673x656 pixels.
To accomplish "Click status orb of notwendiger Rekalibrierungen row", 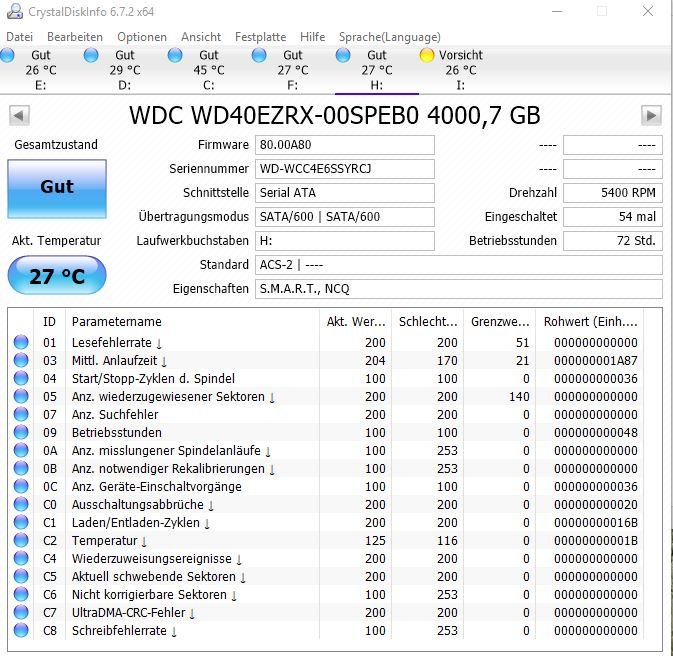I will (x=21, y=468).
